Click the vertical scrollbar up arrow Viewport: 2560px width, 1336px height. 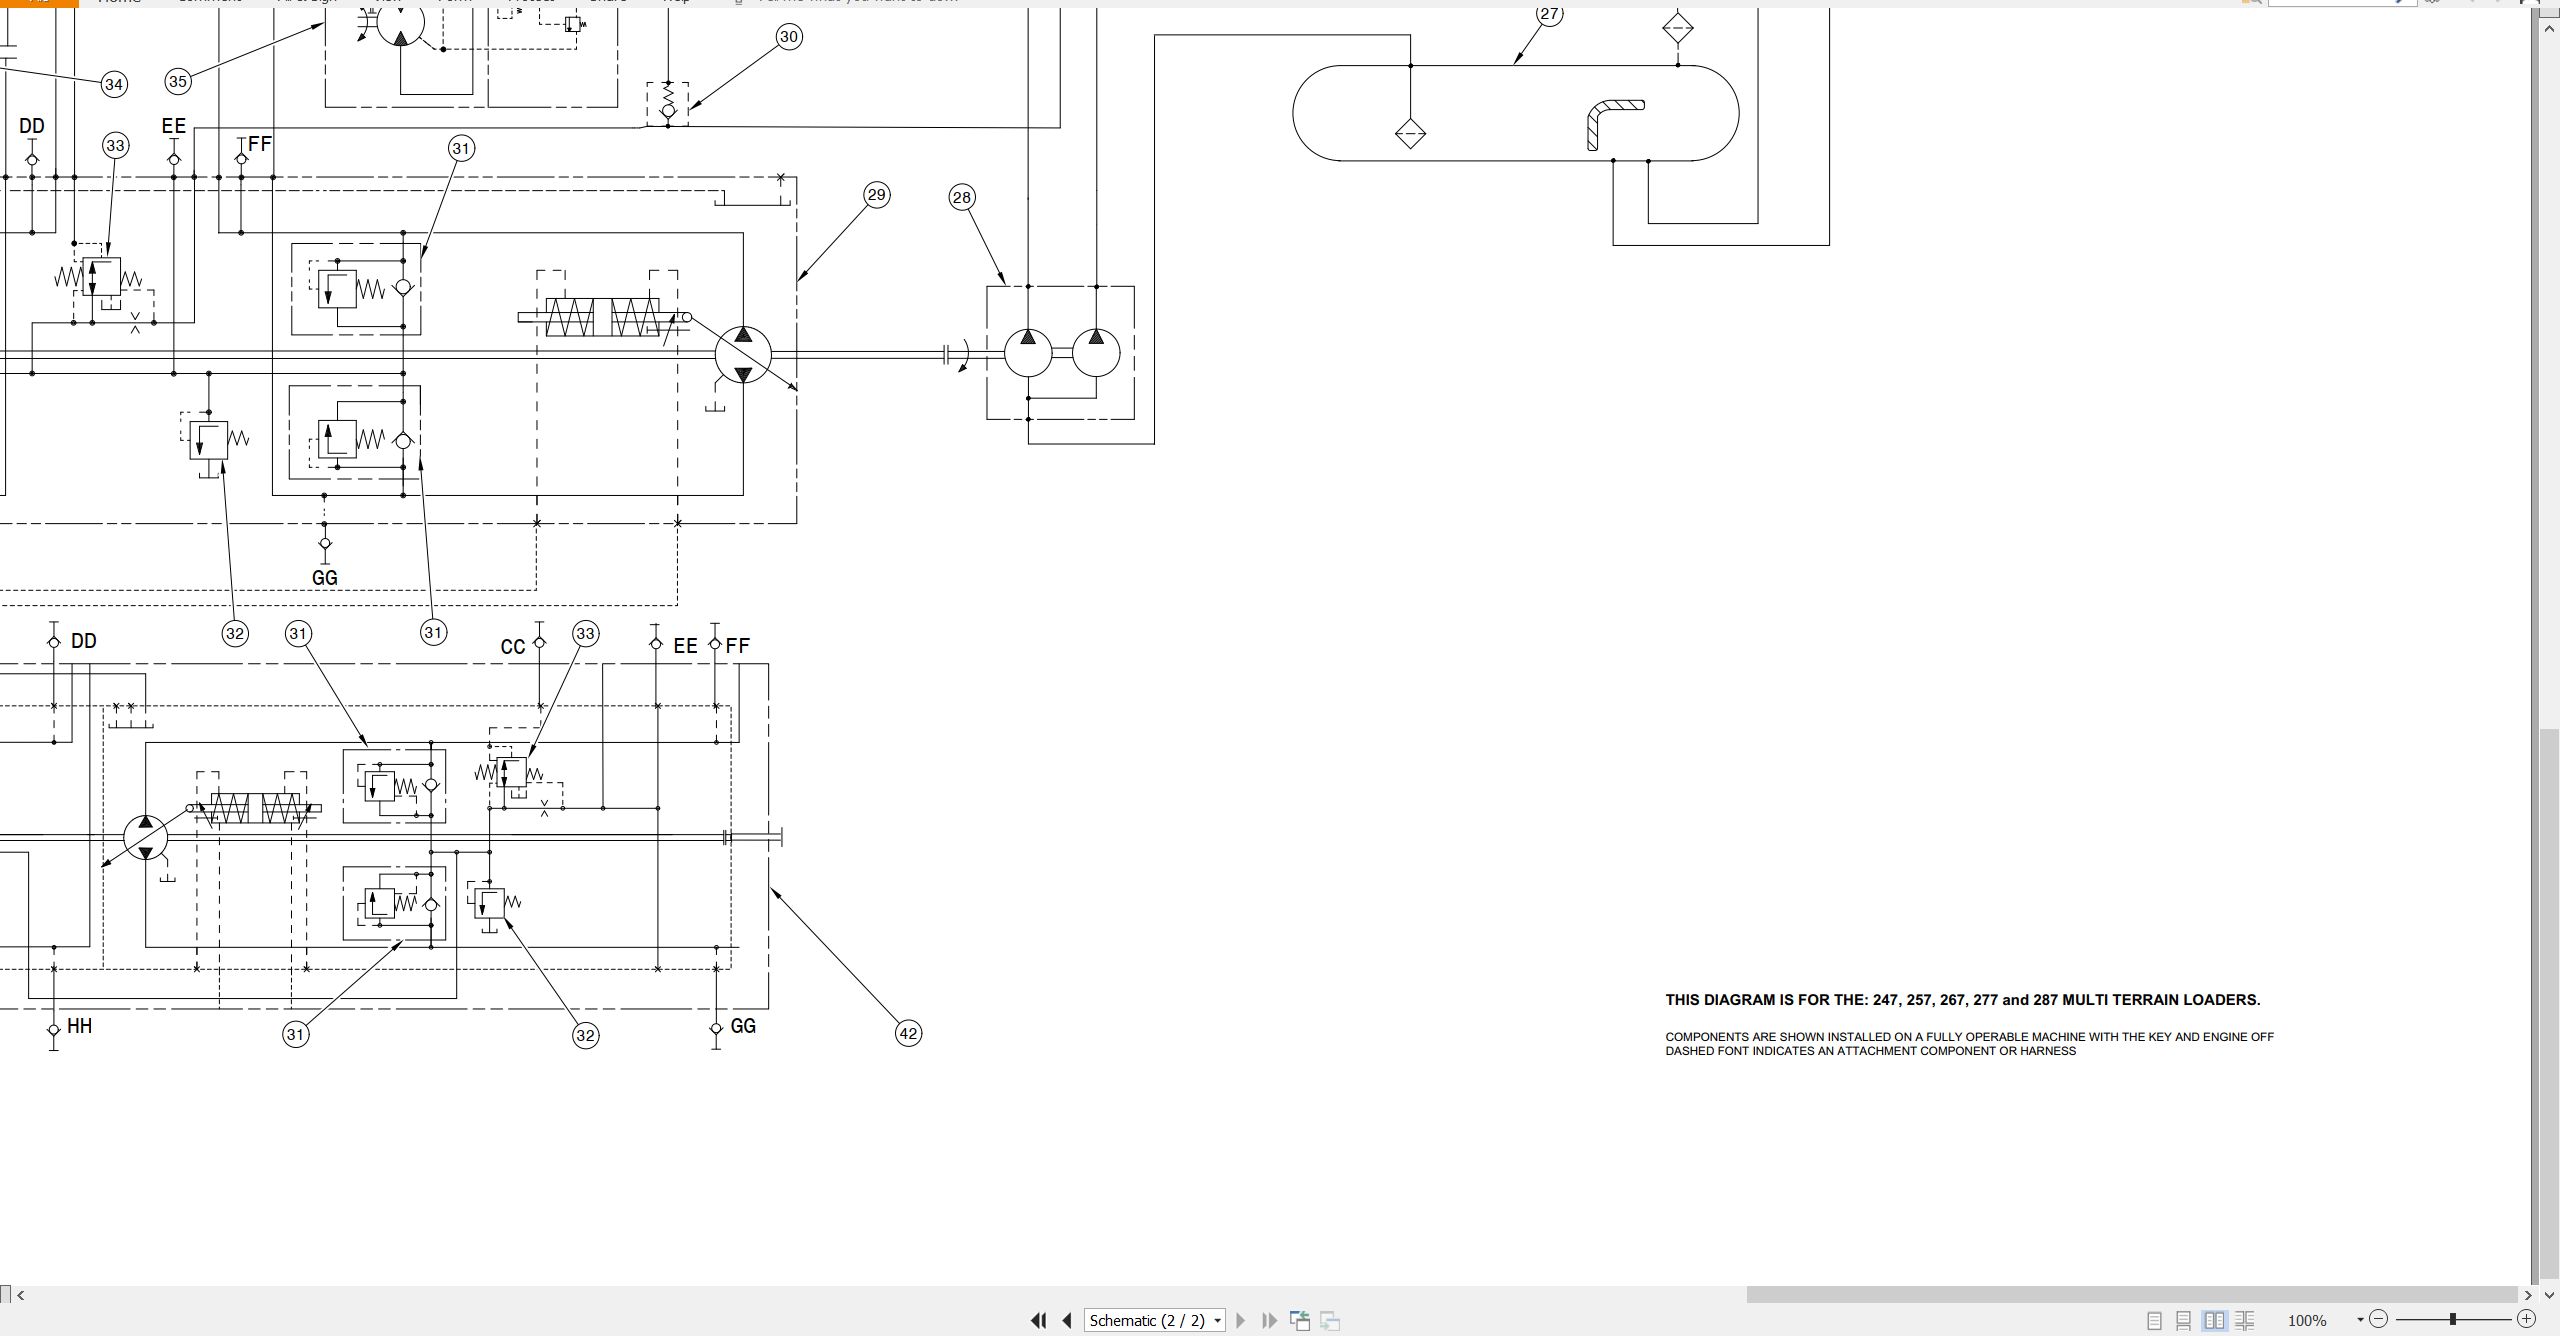coord(2549,27)
